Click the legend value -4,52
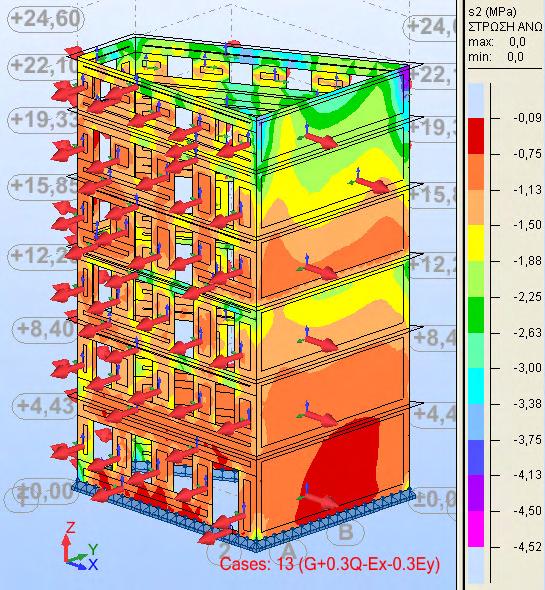Screen dimensions: 545x590 [528, 547]
